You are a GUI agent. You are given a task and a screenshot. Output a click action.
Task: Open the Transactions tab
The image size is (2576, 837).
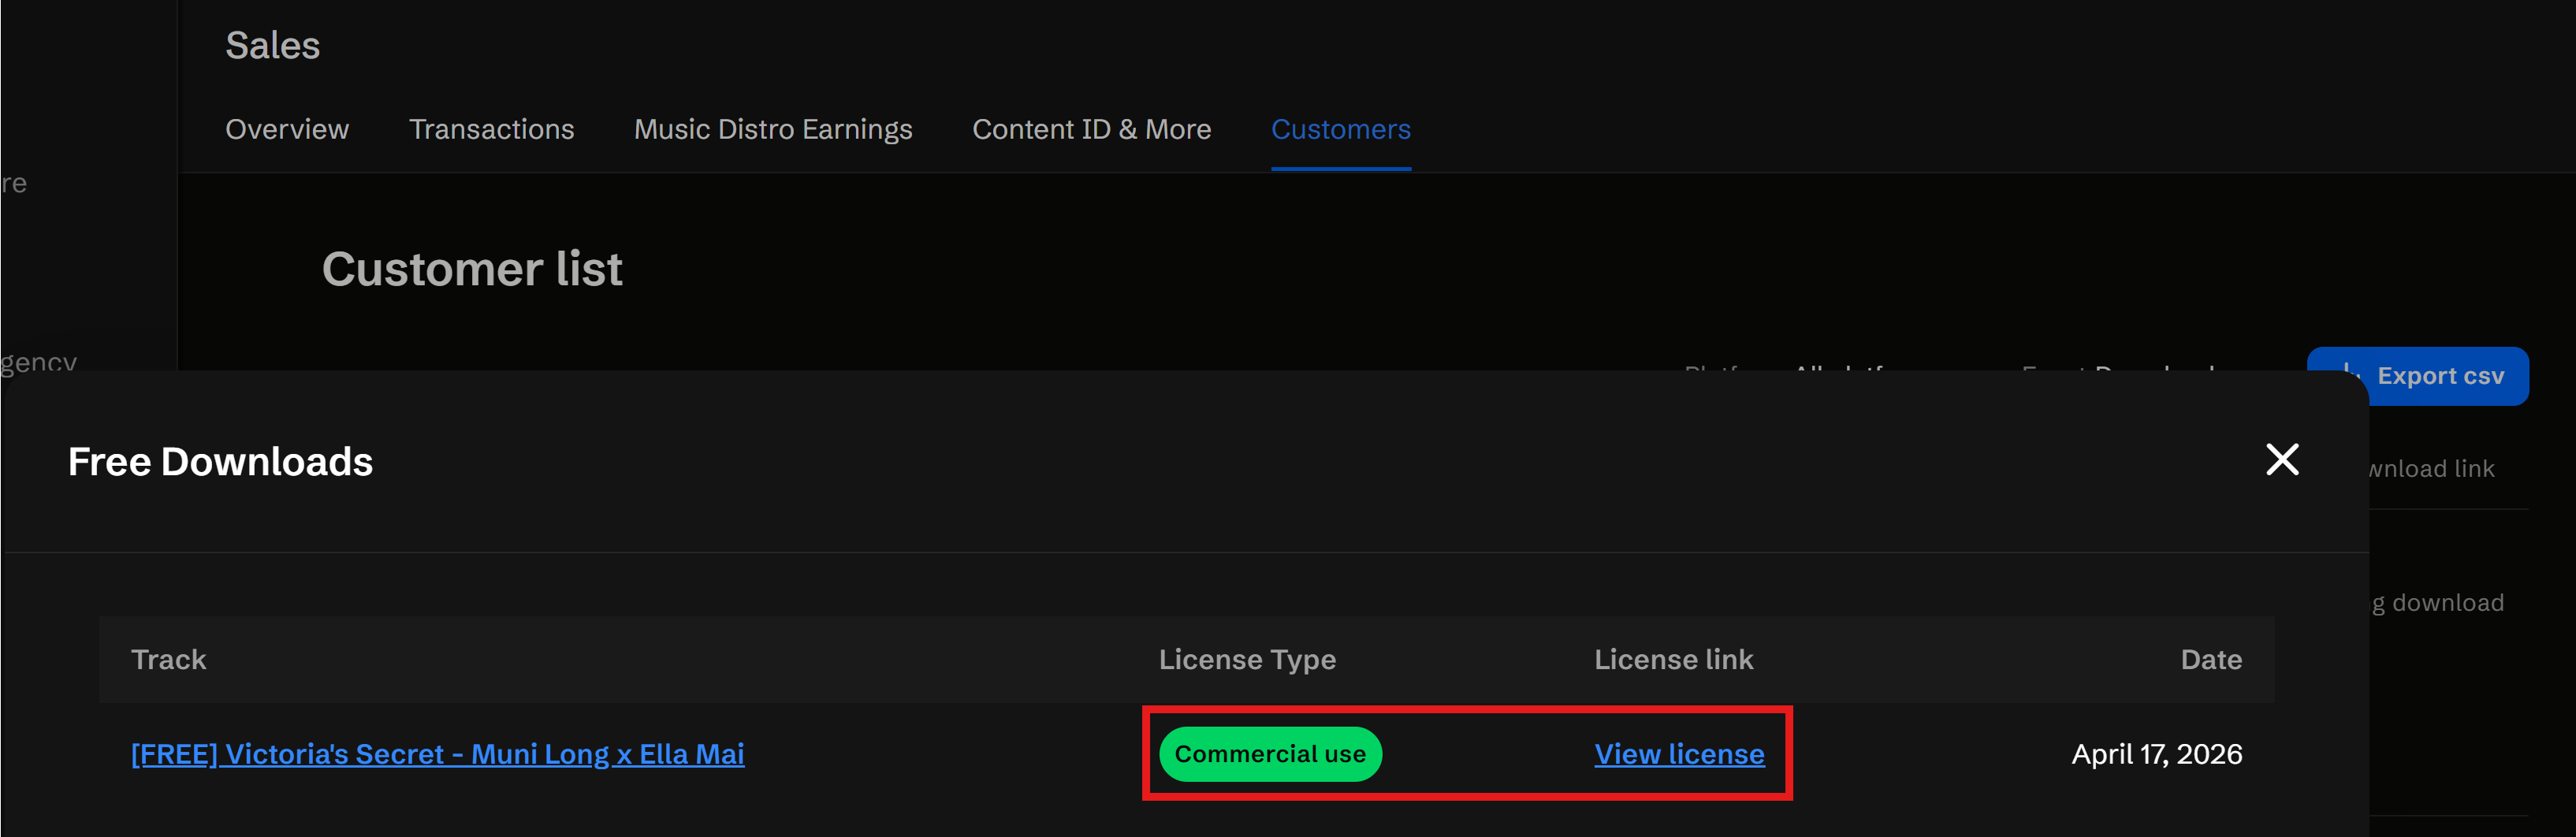(491, 129)
